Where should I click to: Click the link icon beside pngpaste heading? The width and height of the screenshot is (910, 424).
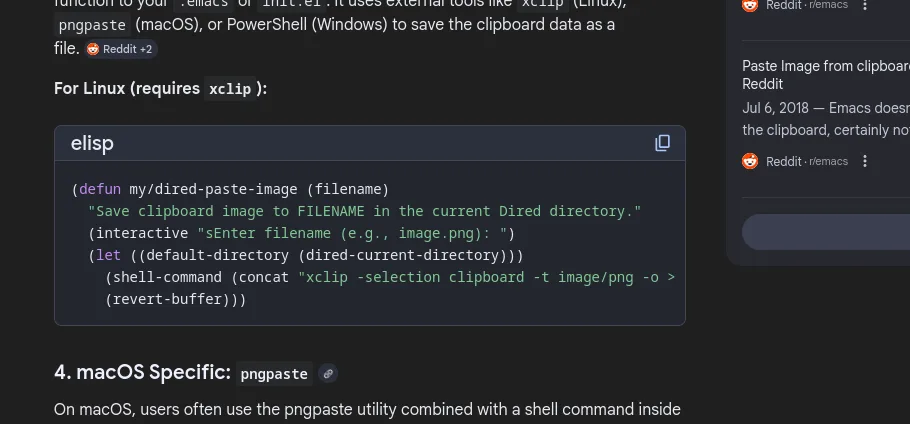click(x=328, y=374)
